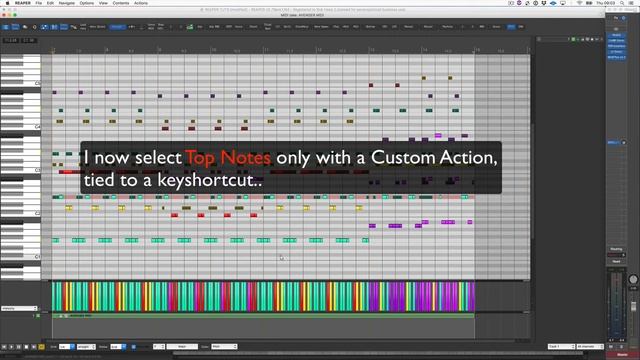Open the File menu
This screenshot has width=640, height=360.
tap(38, 3)
